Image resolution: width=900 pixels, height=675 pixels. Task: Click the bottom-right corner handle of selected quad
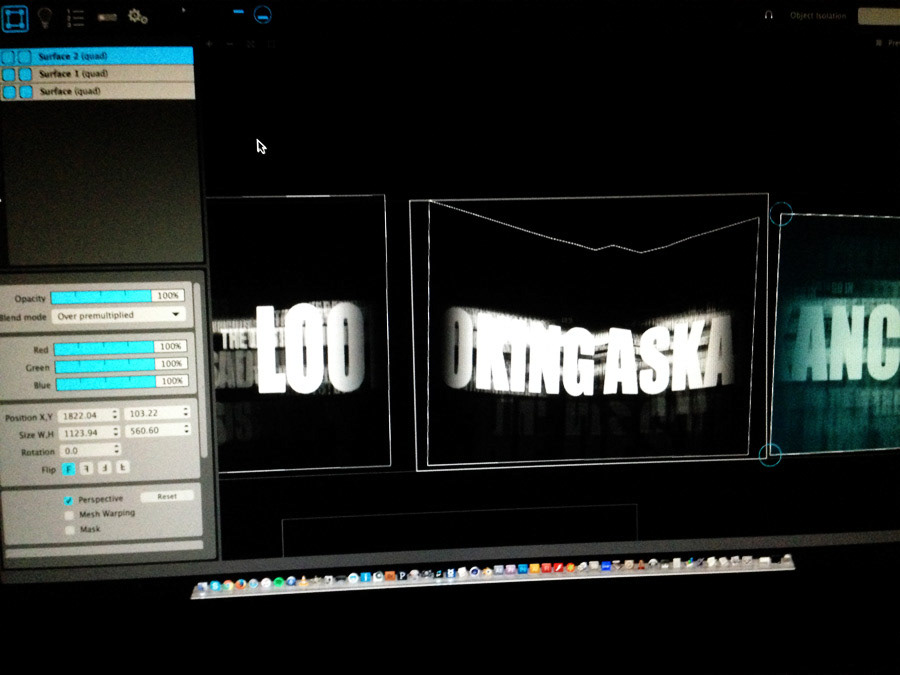click(770, 455)
